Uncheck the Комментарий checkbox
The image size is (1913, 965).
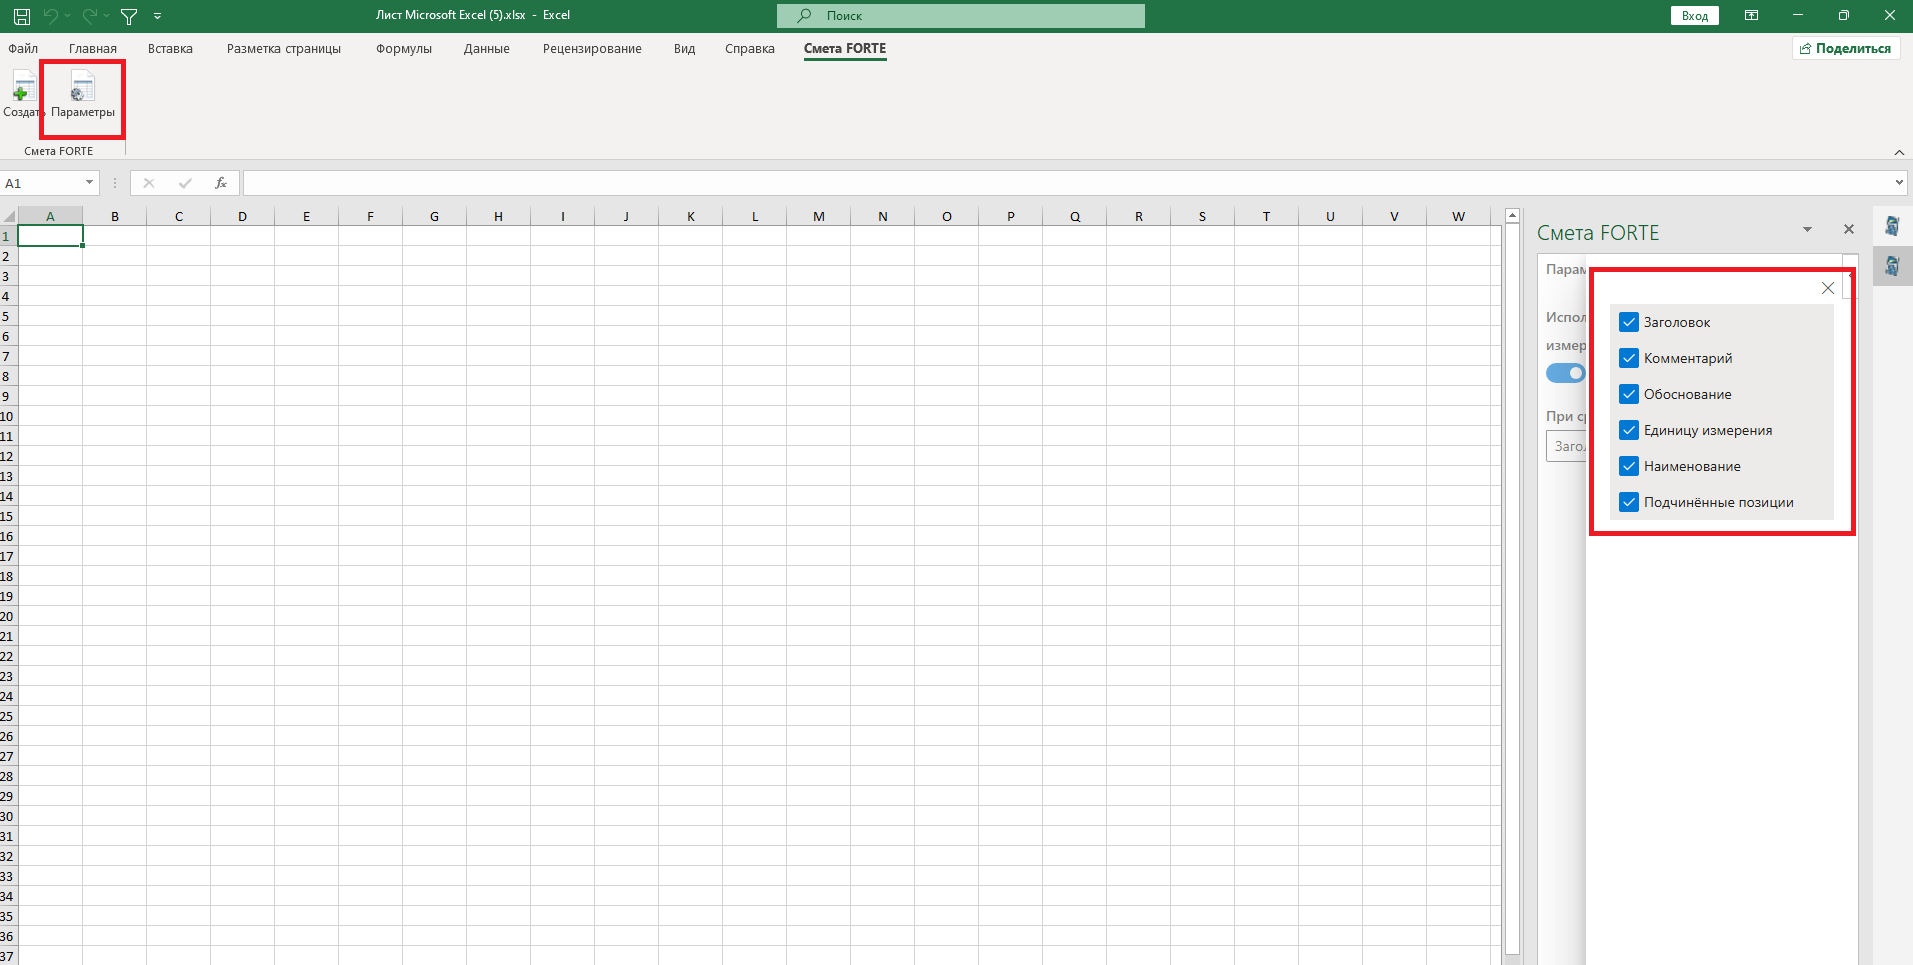pyautogui.click(x=1629, y=358)
